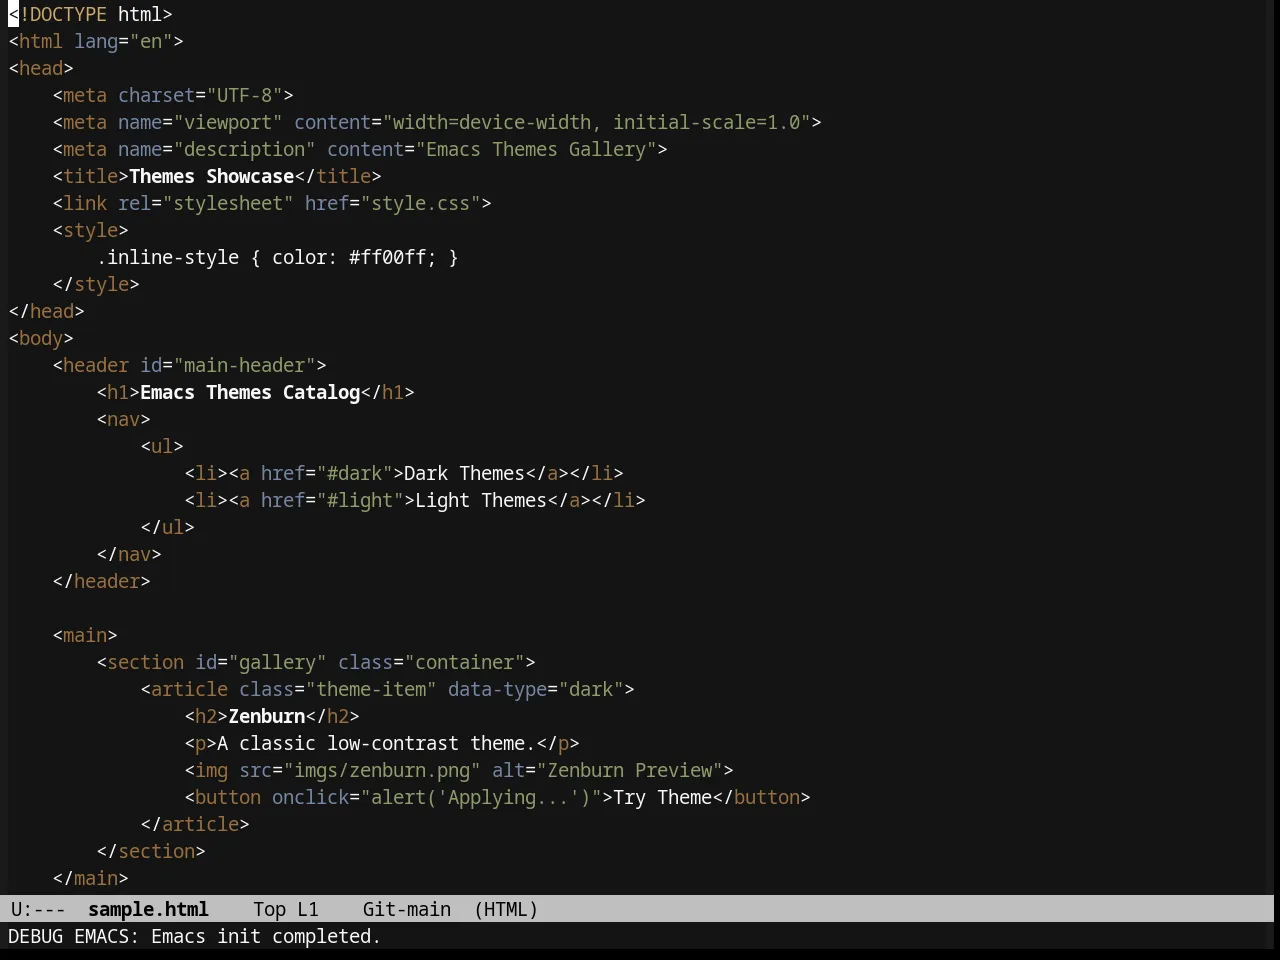Click the href="#dark" link attribute

point(327,473)
